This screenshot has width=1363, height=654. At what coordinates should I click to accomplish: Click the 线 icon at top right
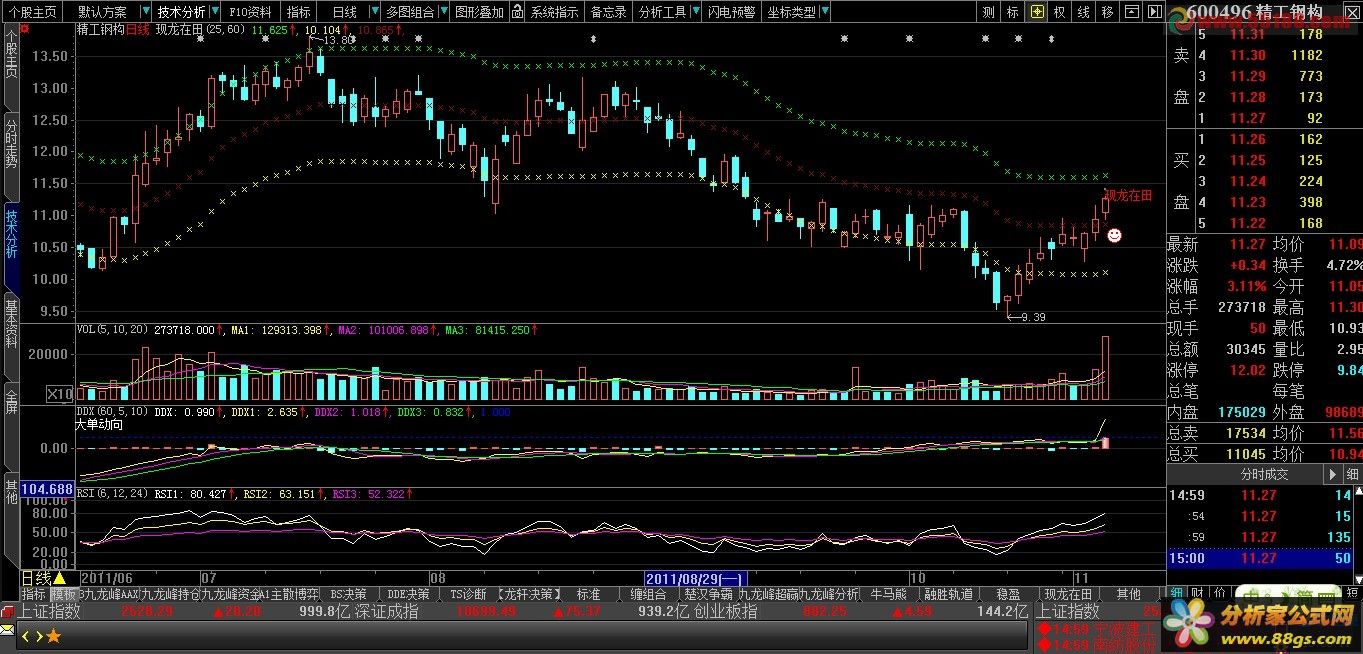pos(1083,12)
